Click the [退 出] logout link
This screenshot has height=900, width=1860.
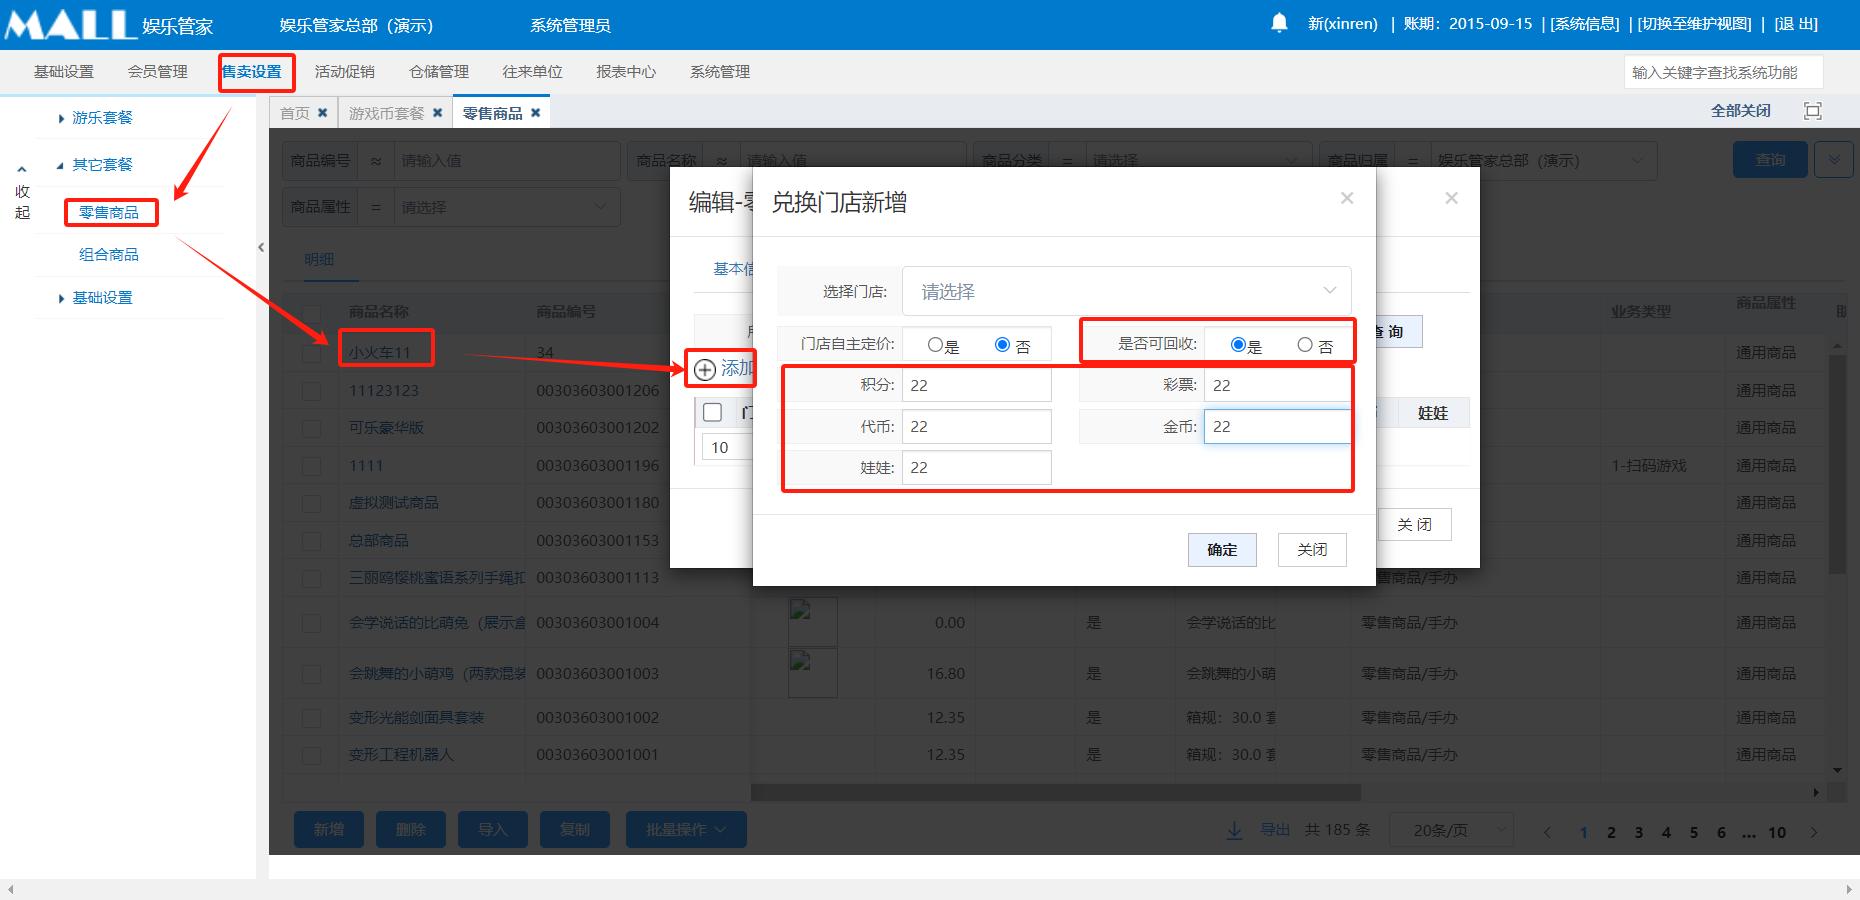[1796, 24]
